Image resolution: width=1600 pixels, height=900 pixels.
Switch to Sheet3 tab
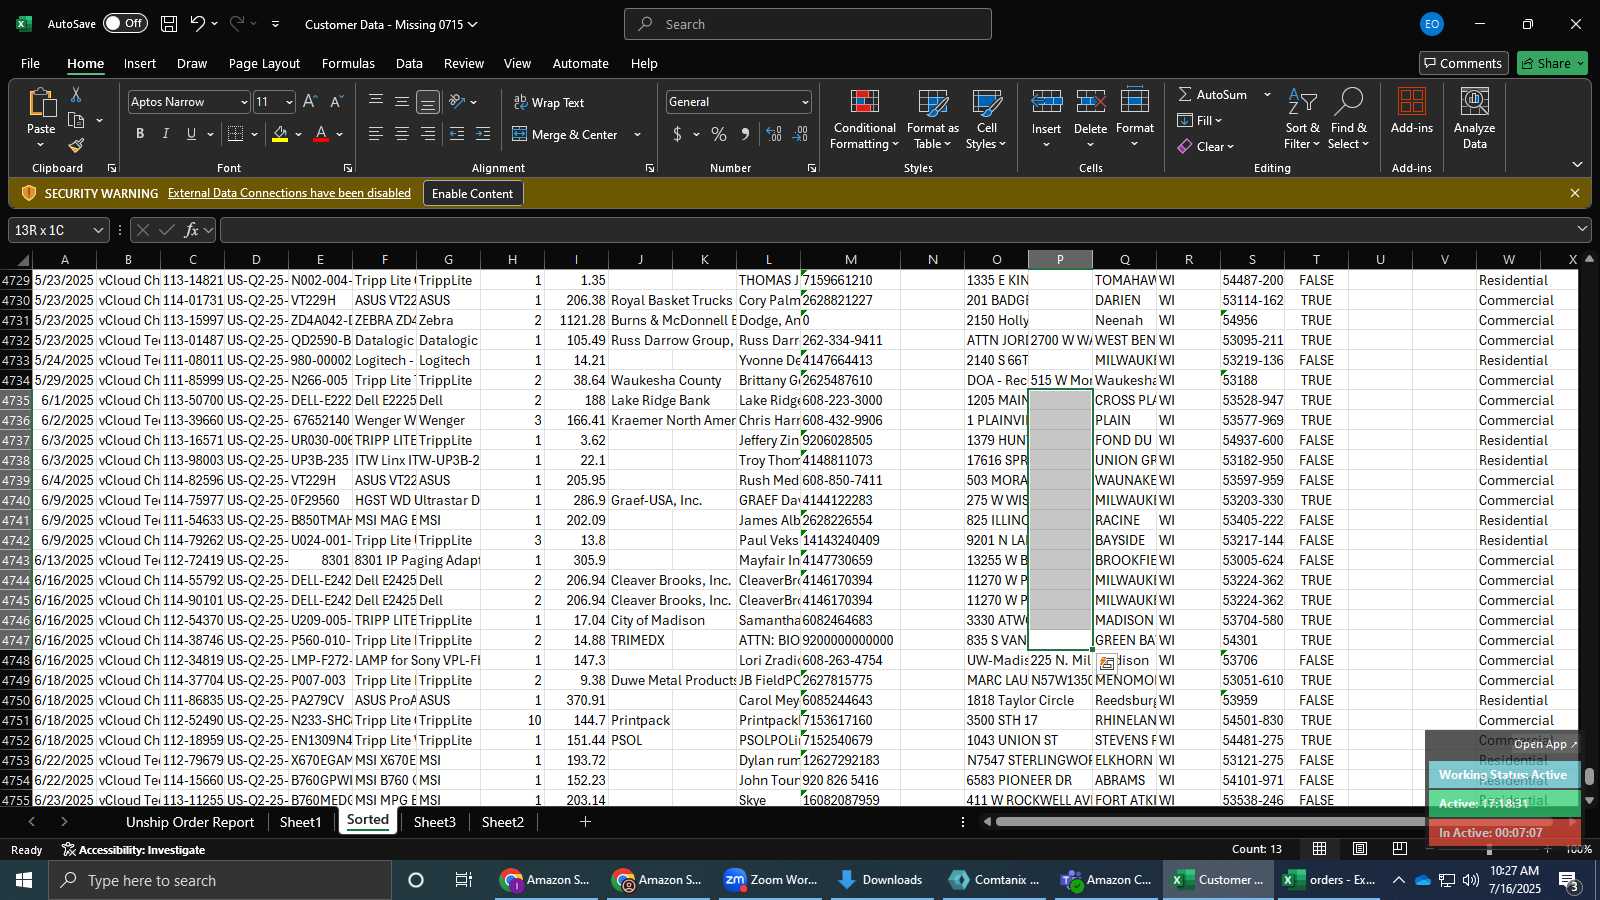(435, 822)
